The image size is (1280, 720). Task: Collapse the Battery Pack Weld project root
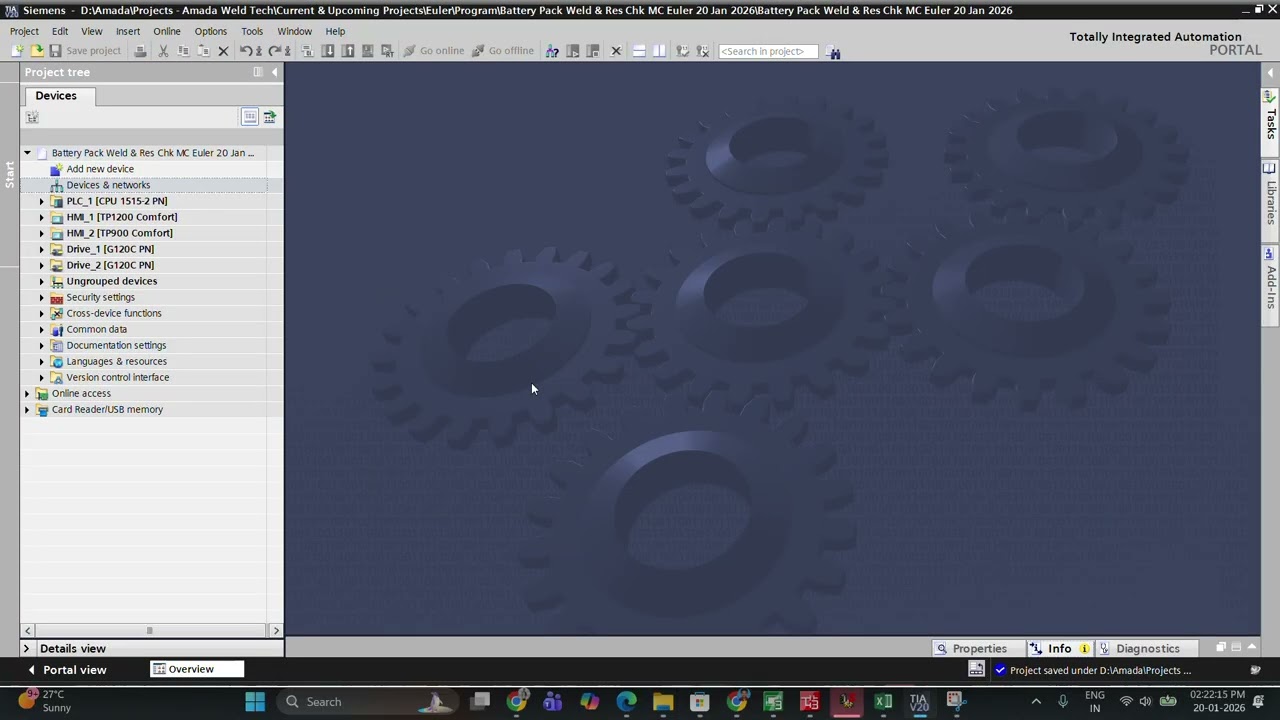28,153
